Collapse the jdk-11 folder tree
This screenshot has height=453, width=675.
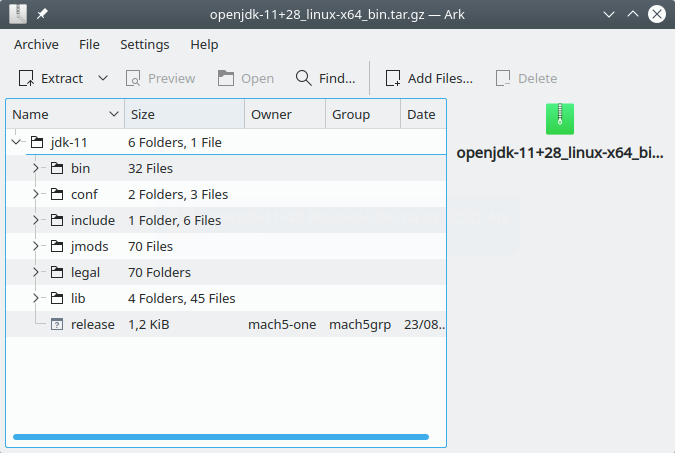(16, 142)
